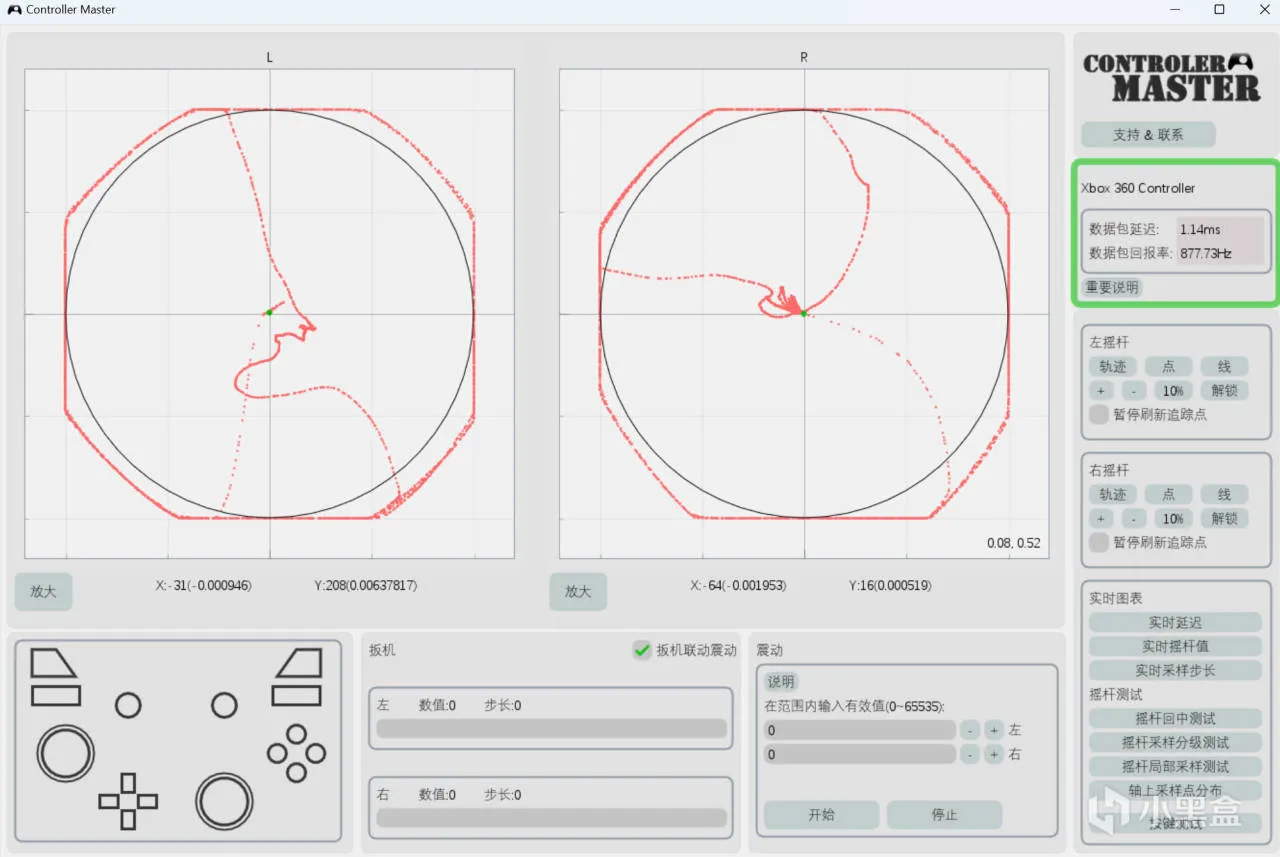Click the 877.73Hz report rate value
Viewport: 1280px width, 857px height.
click(1205, 253)
